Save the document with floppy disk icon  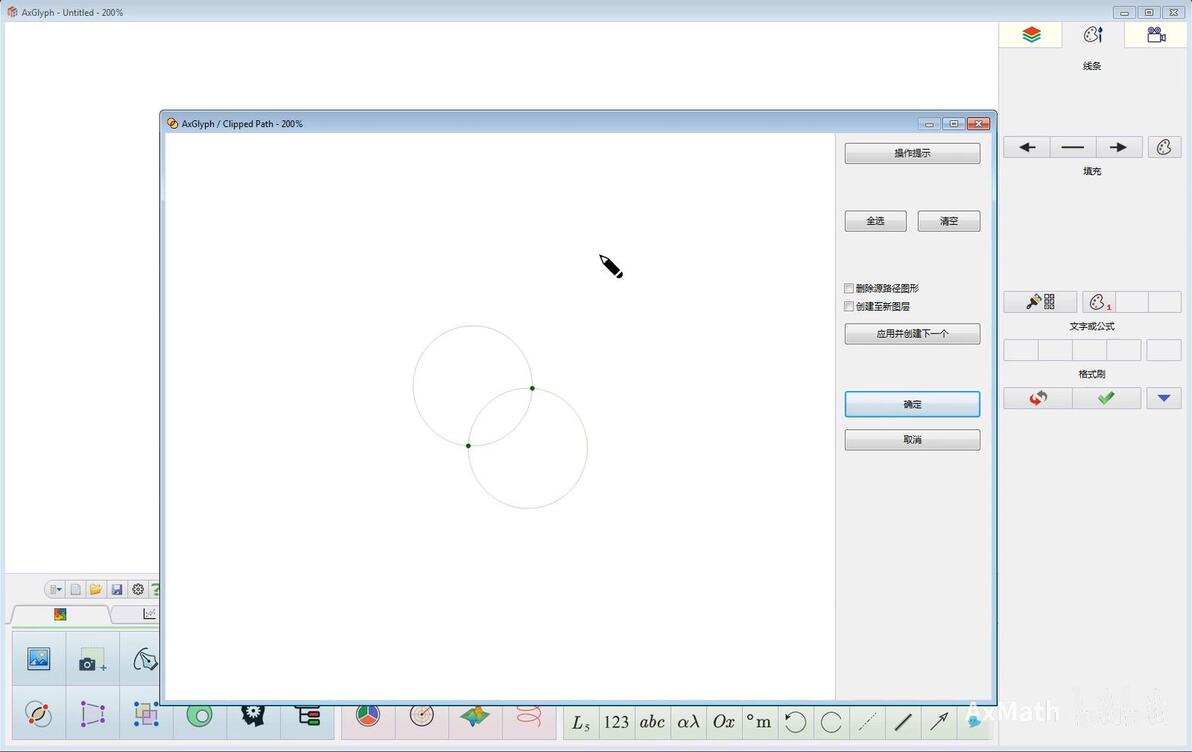[116, 589]
